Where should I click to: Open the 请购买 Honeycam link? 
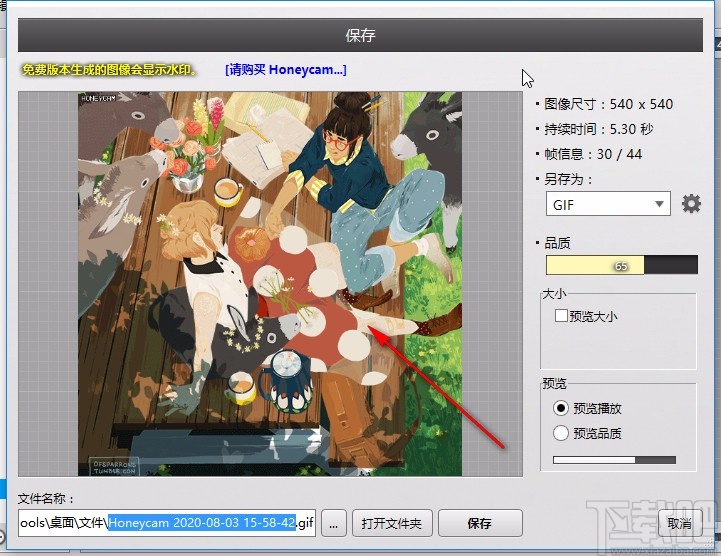pos(286,70)
